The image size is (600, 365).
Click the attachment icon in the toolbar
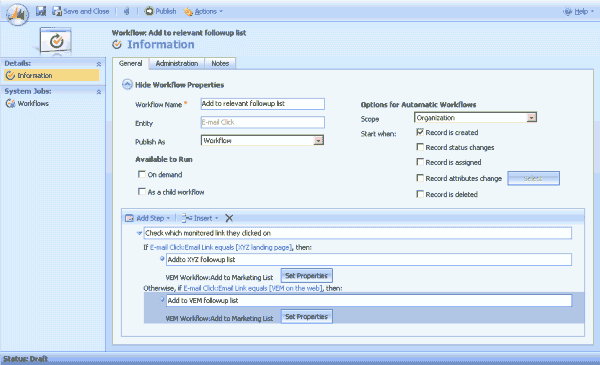point(127,11)
